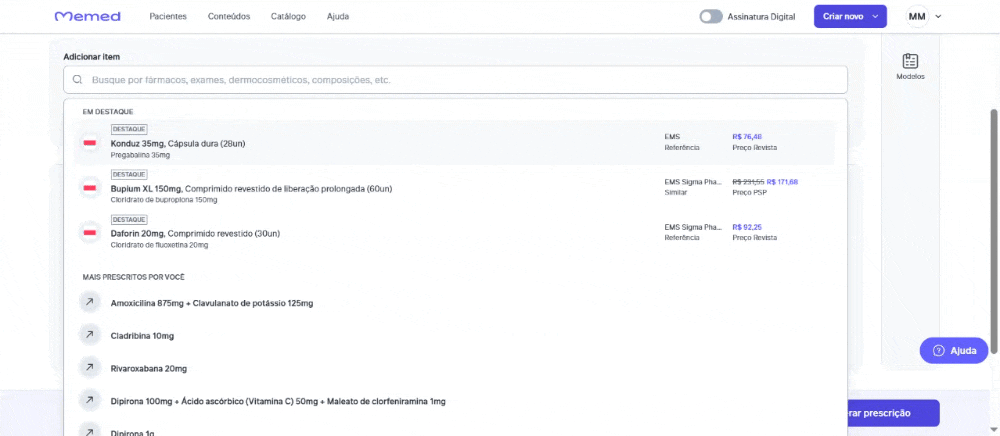Click the Konduz price R$ 76,48
Image resolution: width=1000 pixels, height=436 pixels.
tap(747, 136)
